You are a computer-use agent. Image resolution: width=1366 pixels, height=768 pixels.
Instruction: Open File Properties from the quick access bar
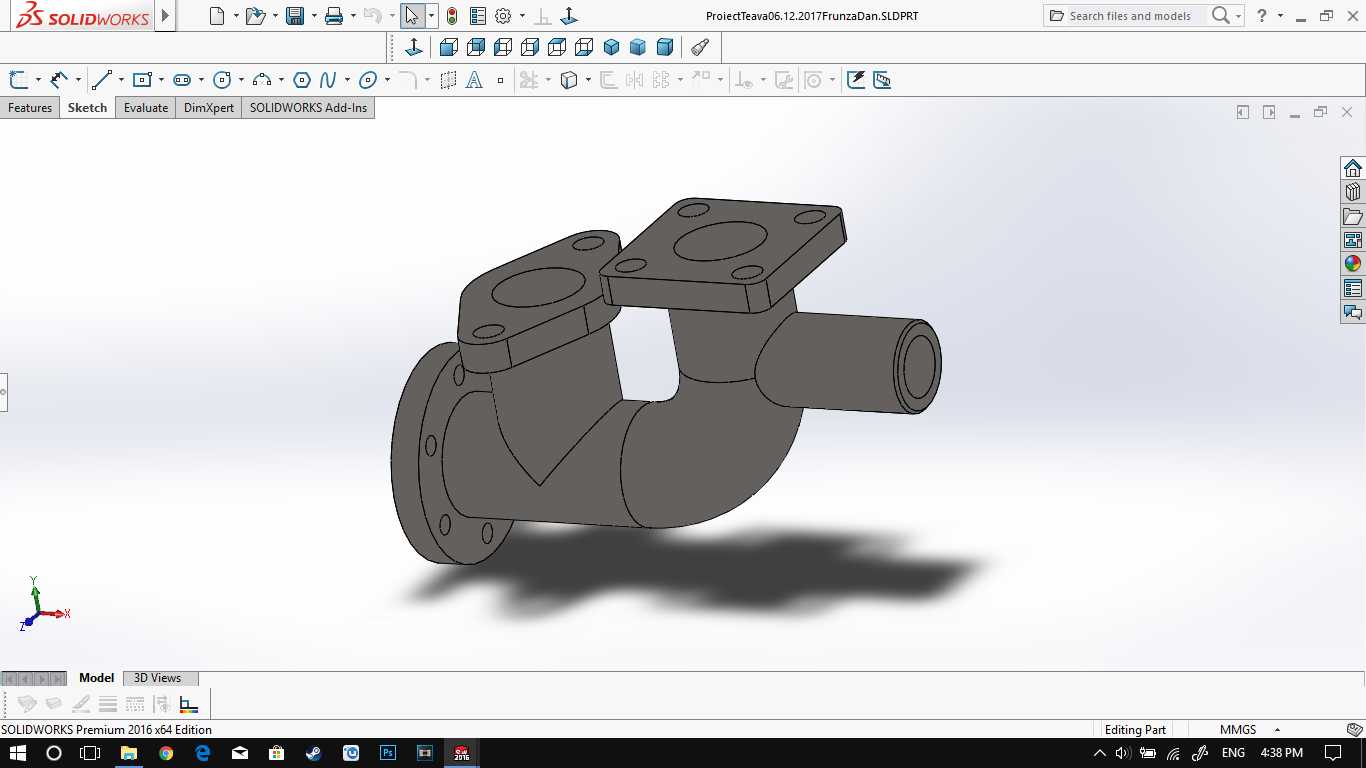click(x=478, y=16)
